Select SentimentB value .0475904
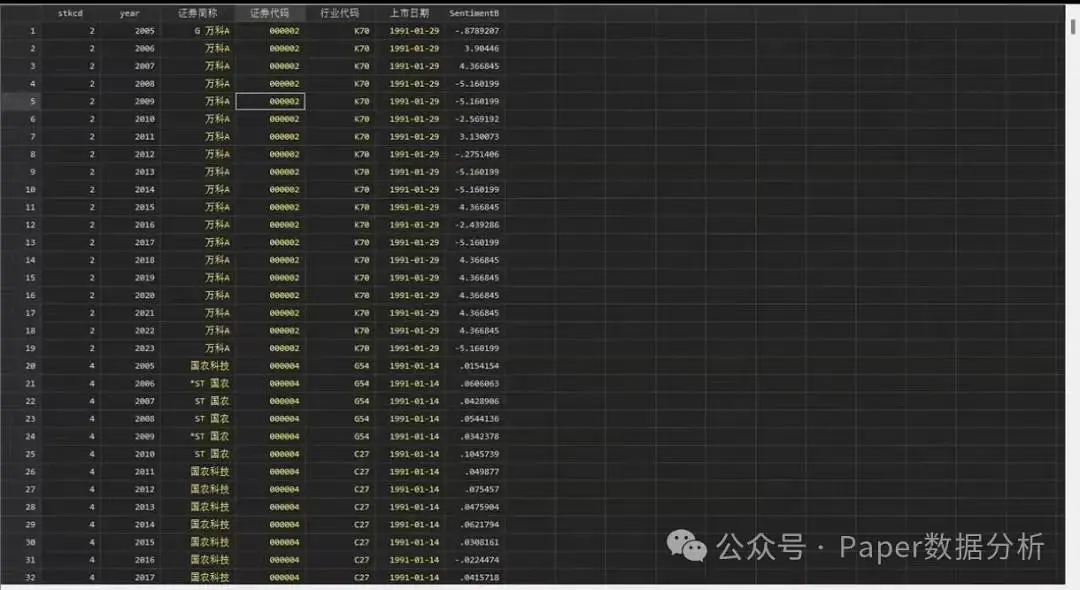Image resolution: width=1080 pixels, height=590 pixels. 479,507
